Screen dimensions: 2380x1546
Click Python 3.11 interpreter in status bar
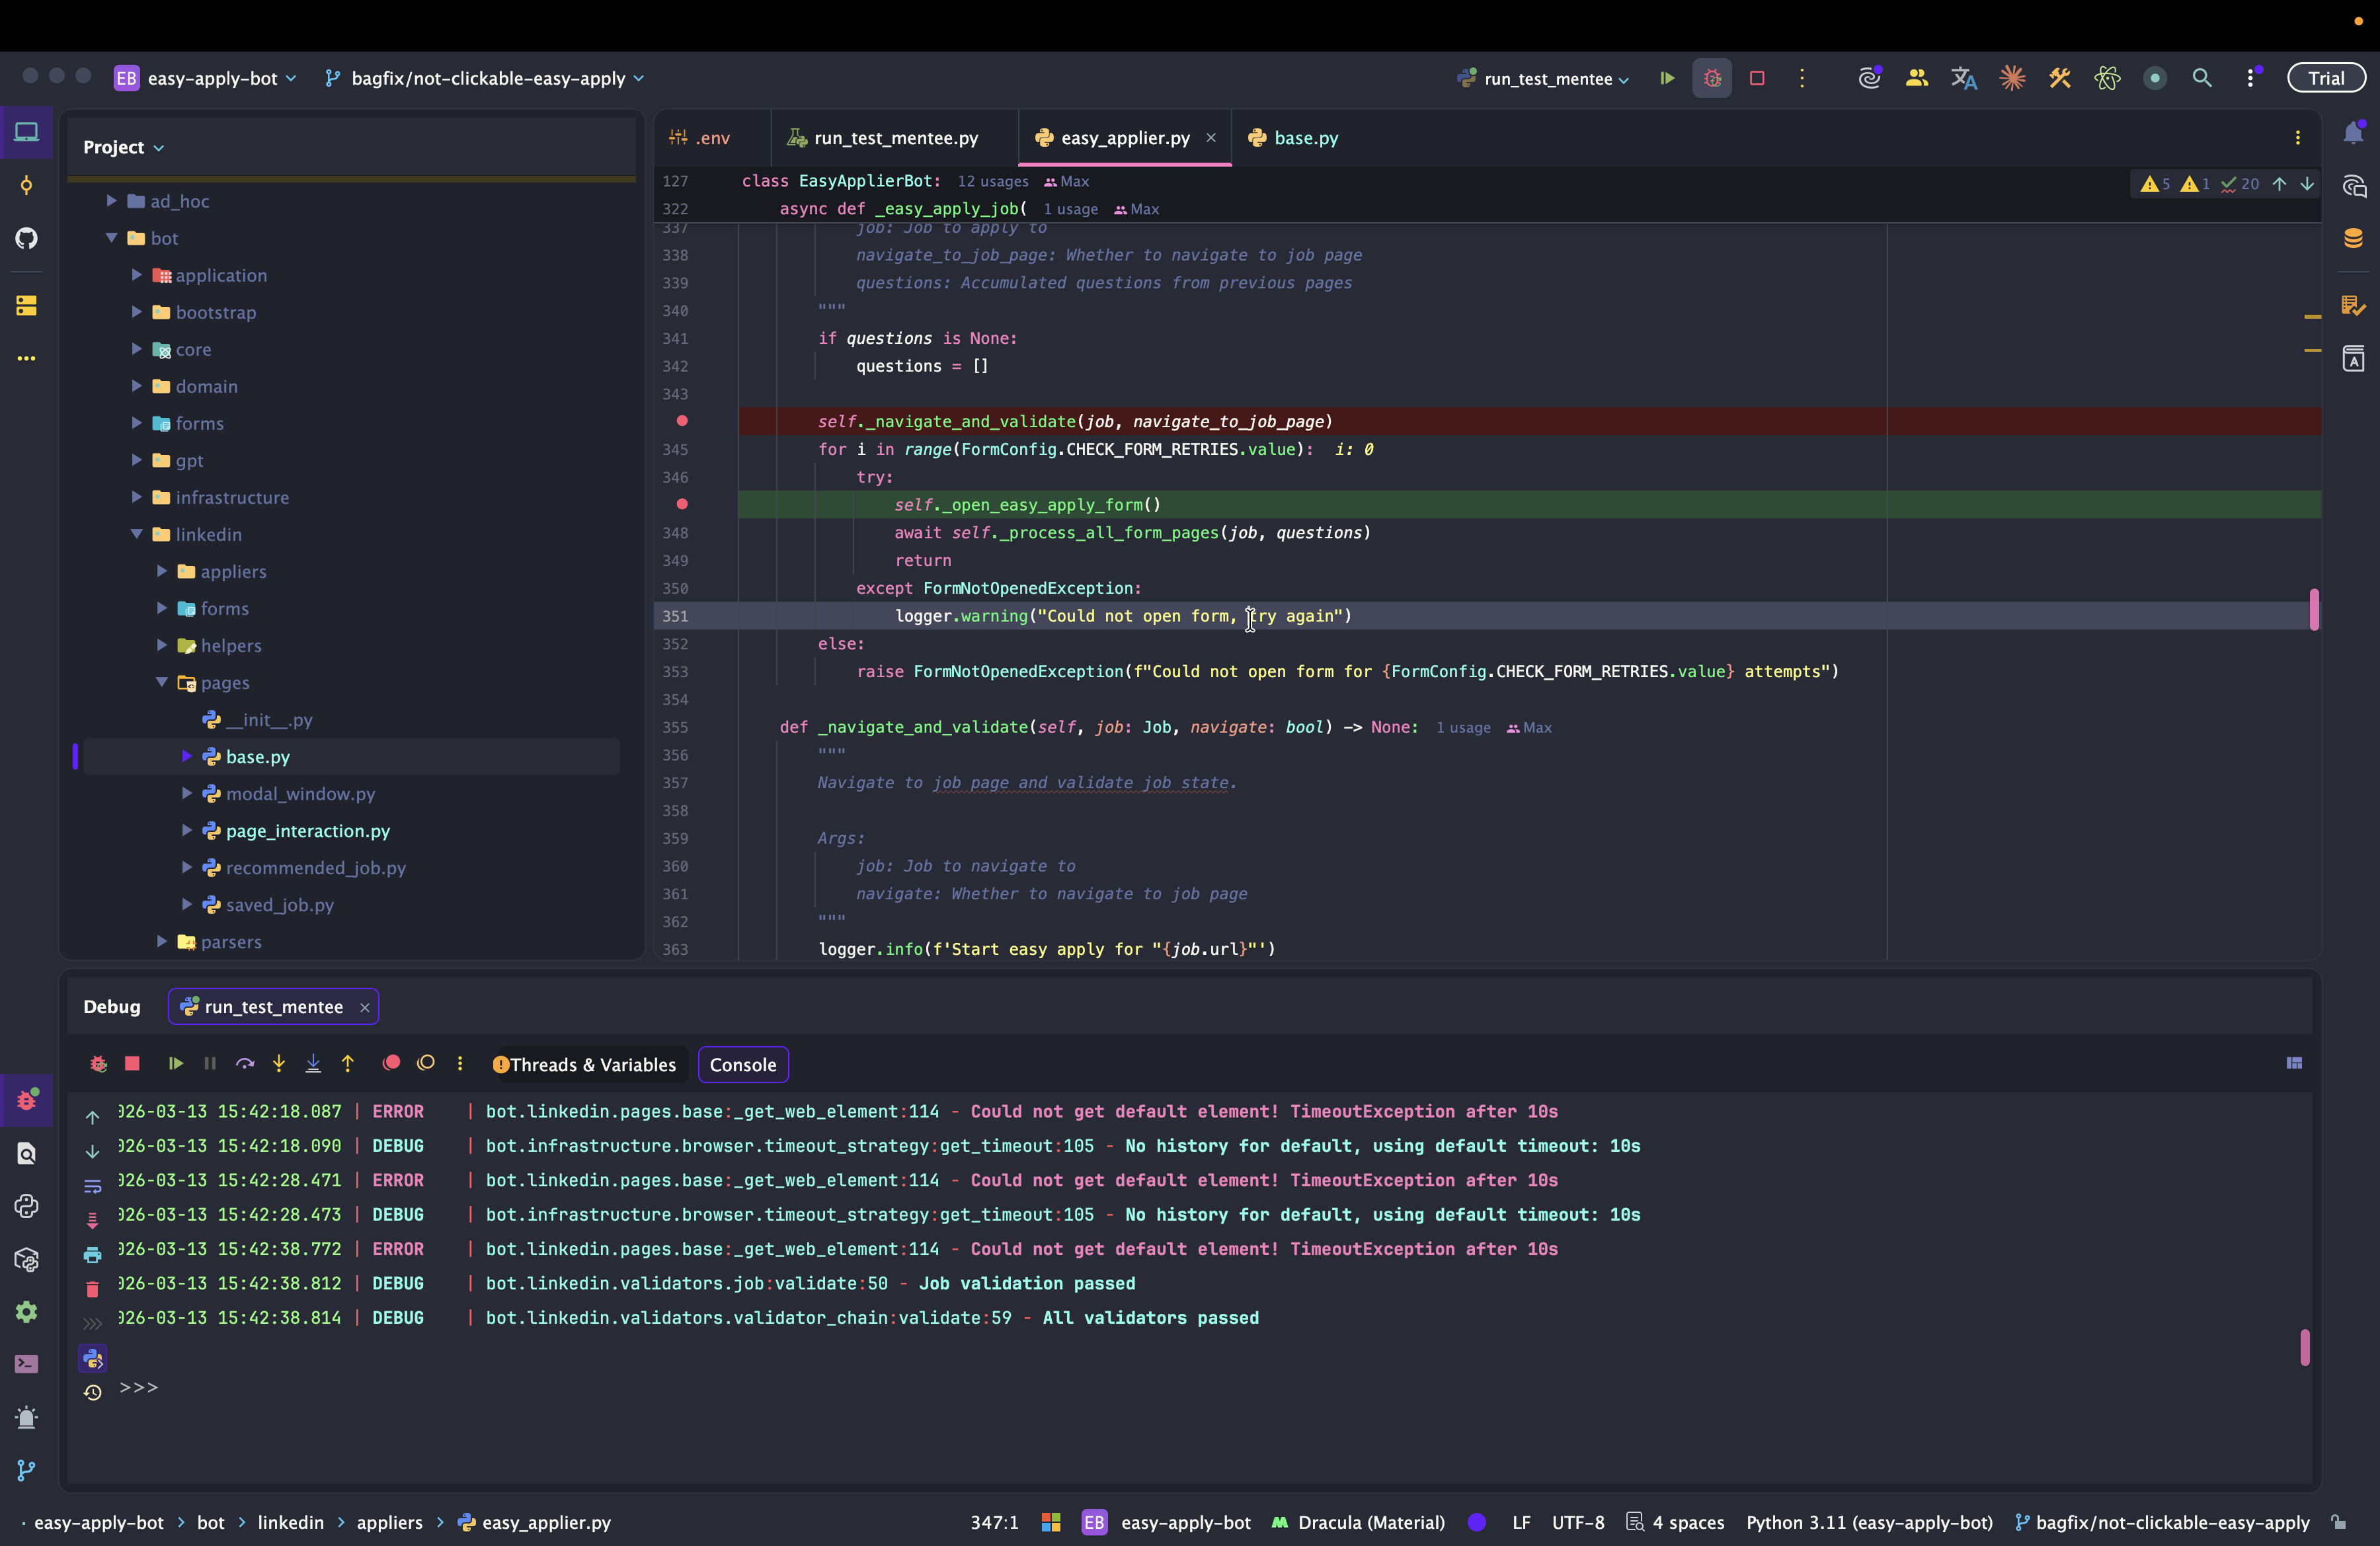[1868, 1522]
